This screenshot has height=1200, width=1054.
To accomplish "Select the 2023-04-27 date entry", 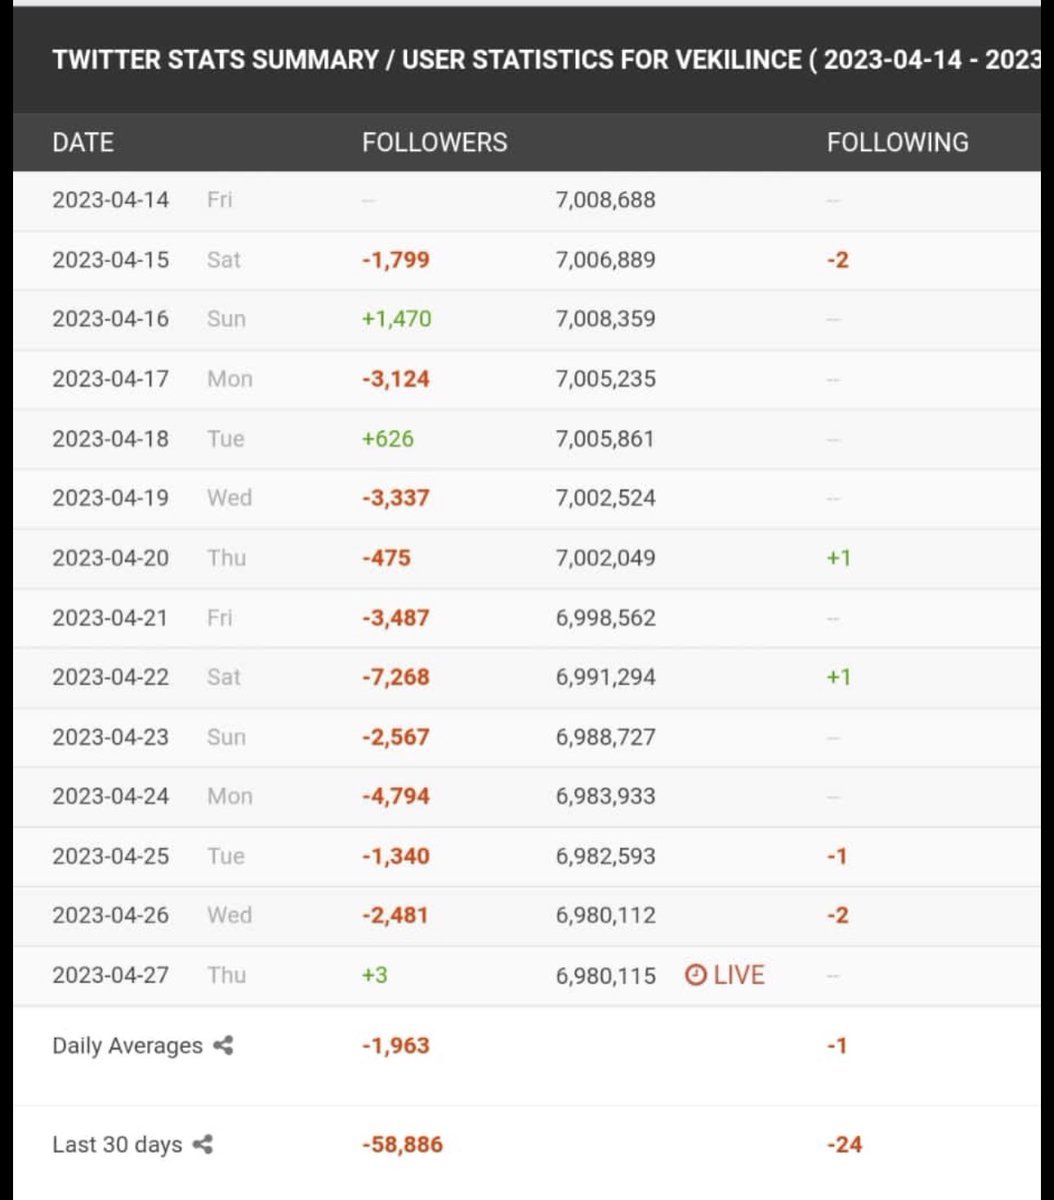I will point(111,975).
